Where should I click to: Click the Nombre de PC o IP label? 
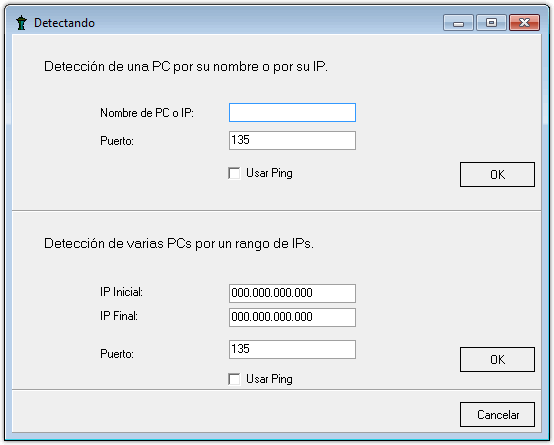147,113
